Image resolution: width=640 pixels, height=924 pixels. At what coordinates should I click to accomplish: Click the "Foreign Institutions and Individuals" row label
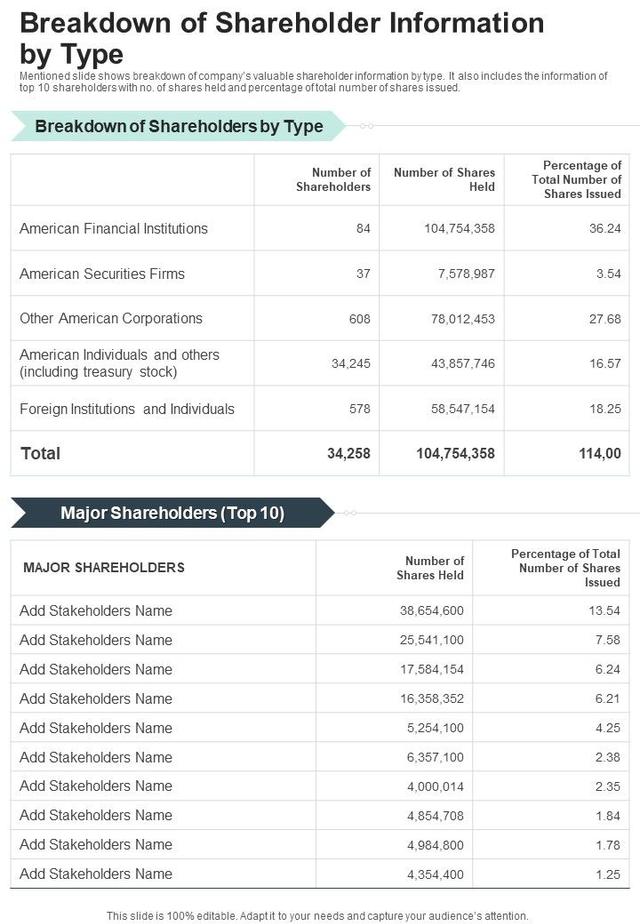(x=127, y=409)
